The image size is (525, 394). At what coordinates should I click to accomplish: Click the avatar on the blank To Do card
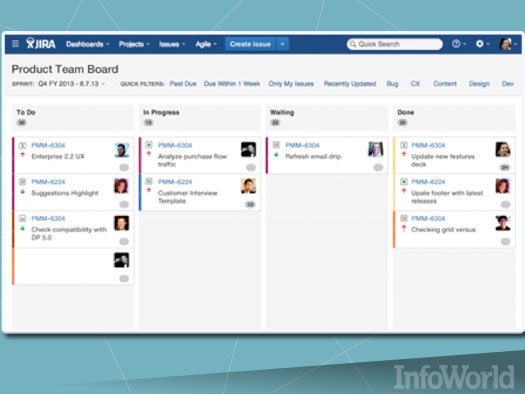click(x=121, y=260)
